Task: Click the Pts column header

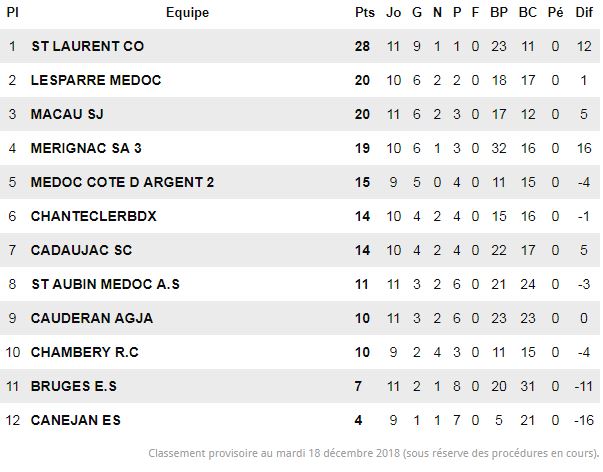Action: [x=365, y=12]
